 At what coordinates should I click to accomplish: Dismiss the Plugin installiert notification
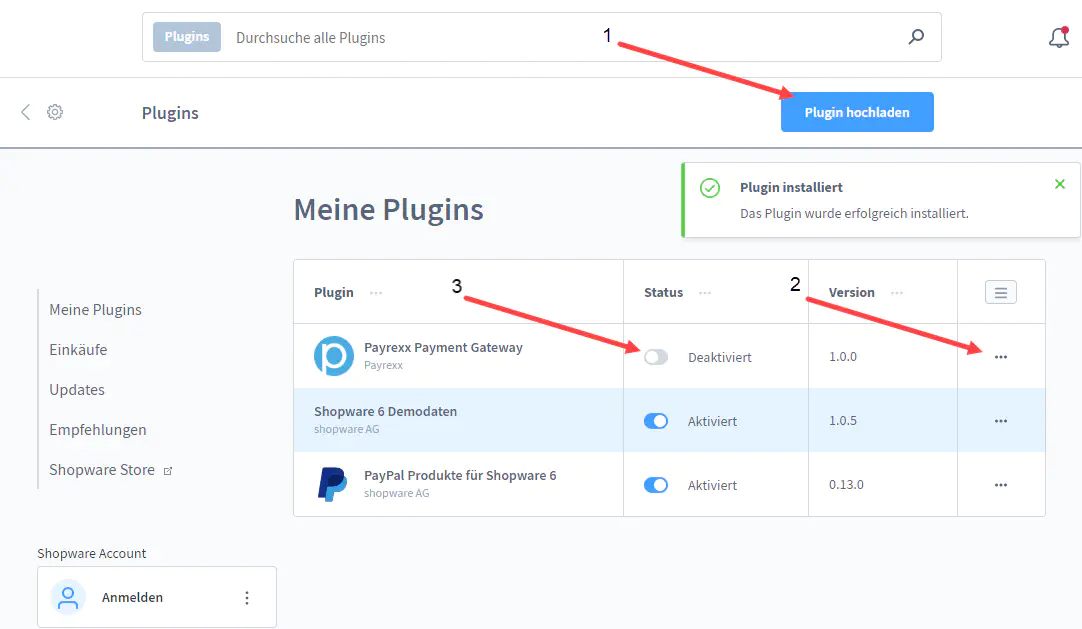(x=1060, y=184)
